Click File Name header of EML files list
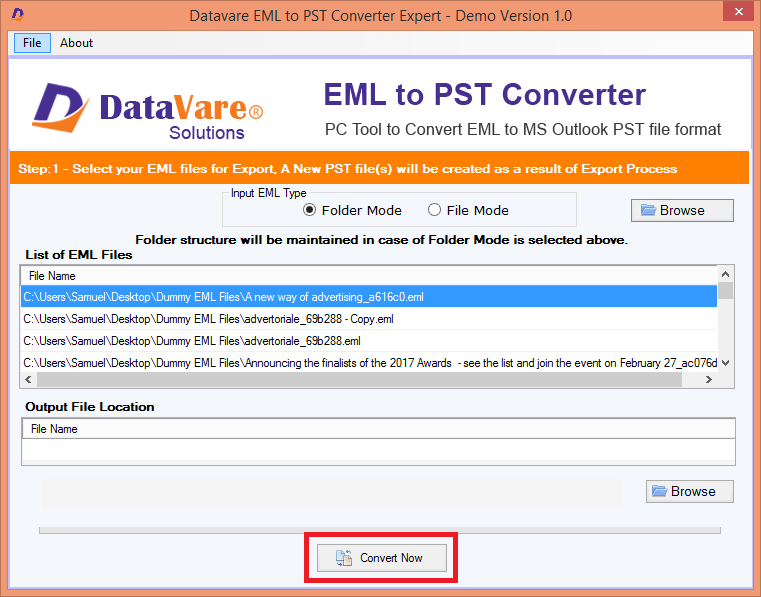 click(369, 276)
